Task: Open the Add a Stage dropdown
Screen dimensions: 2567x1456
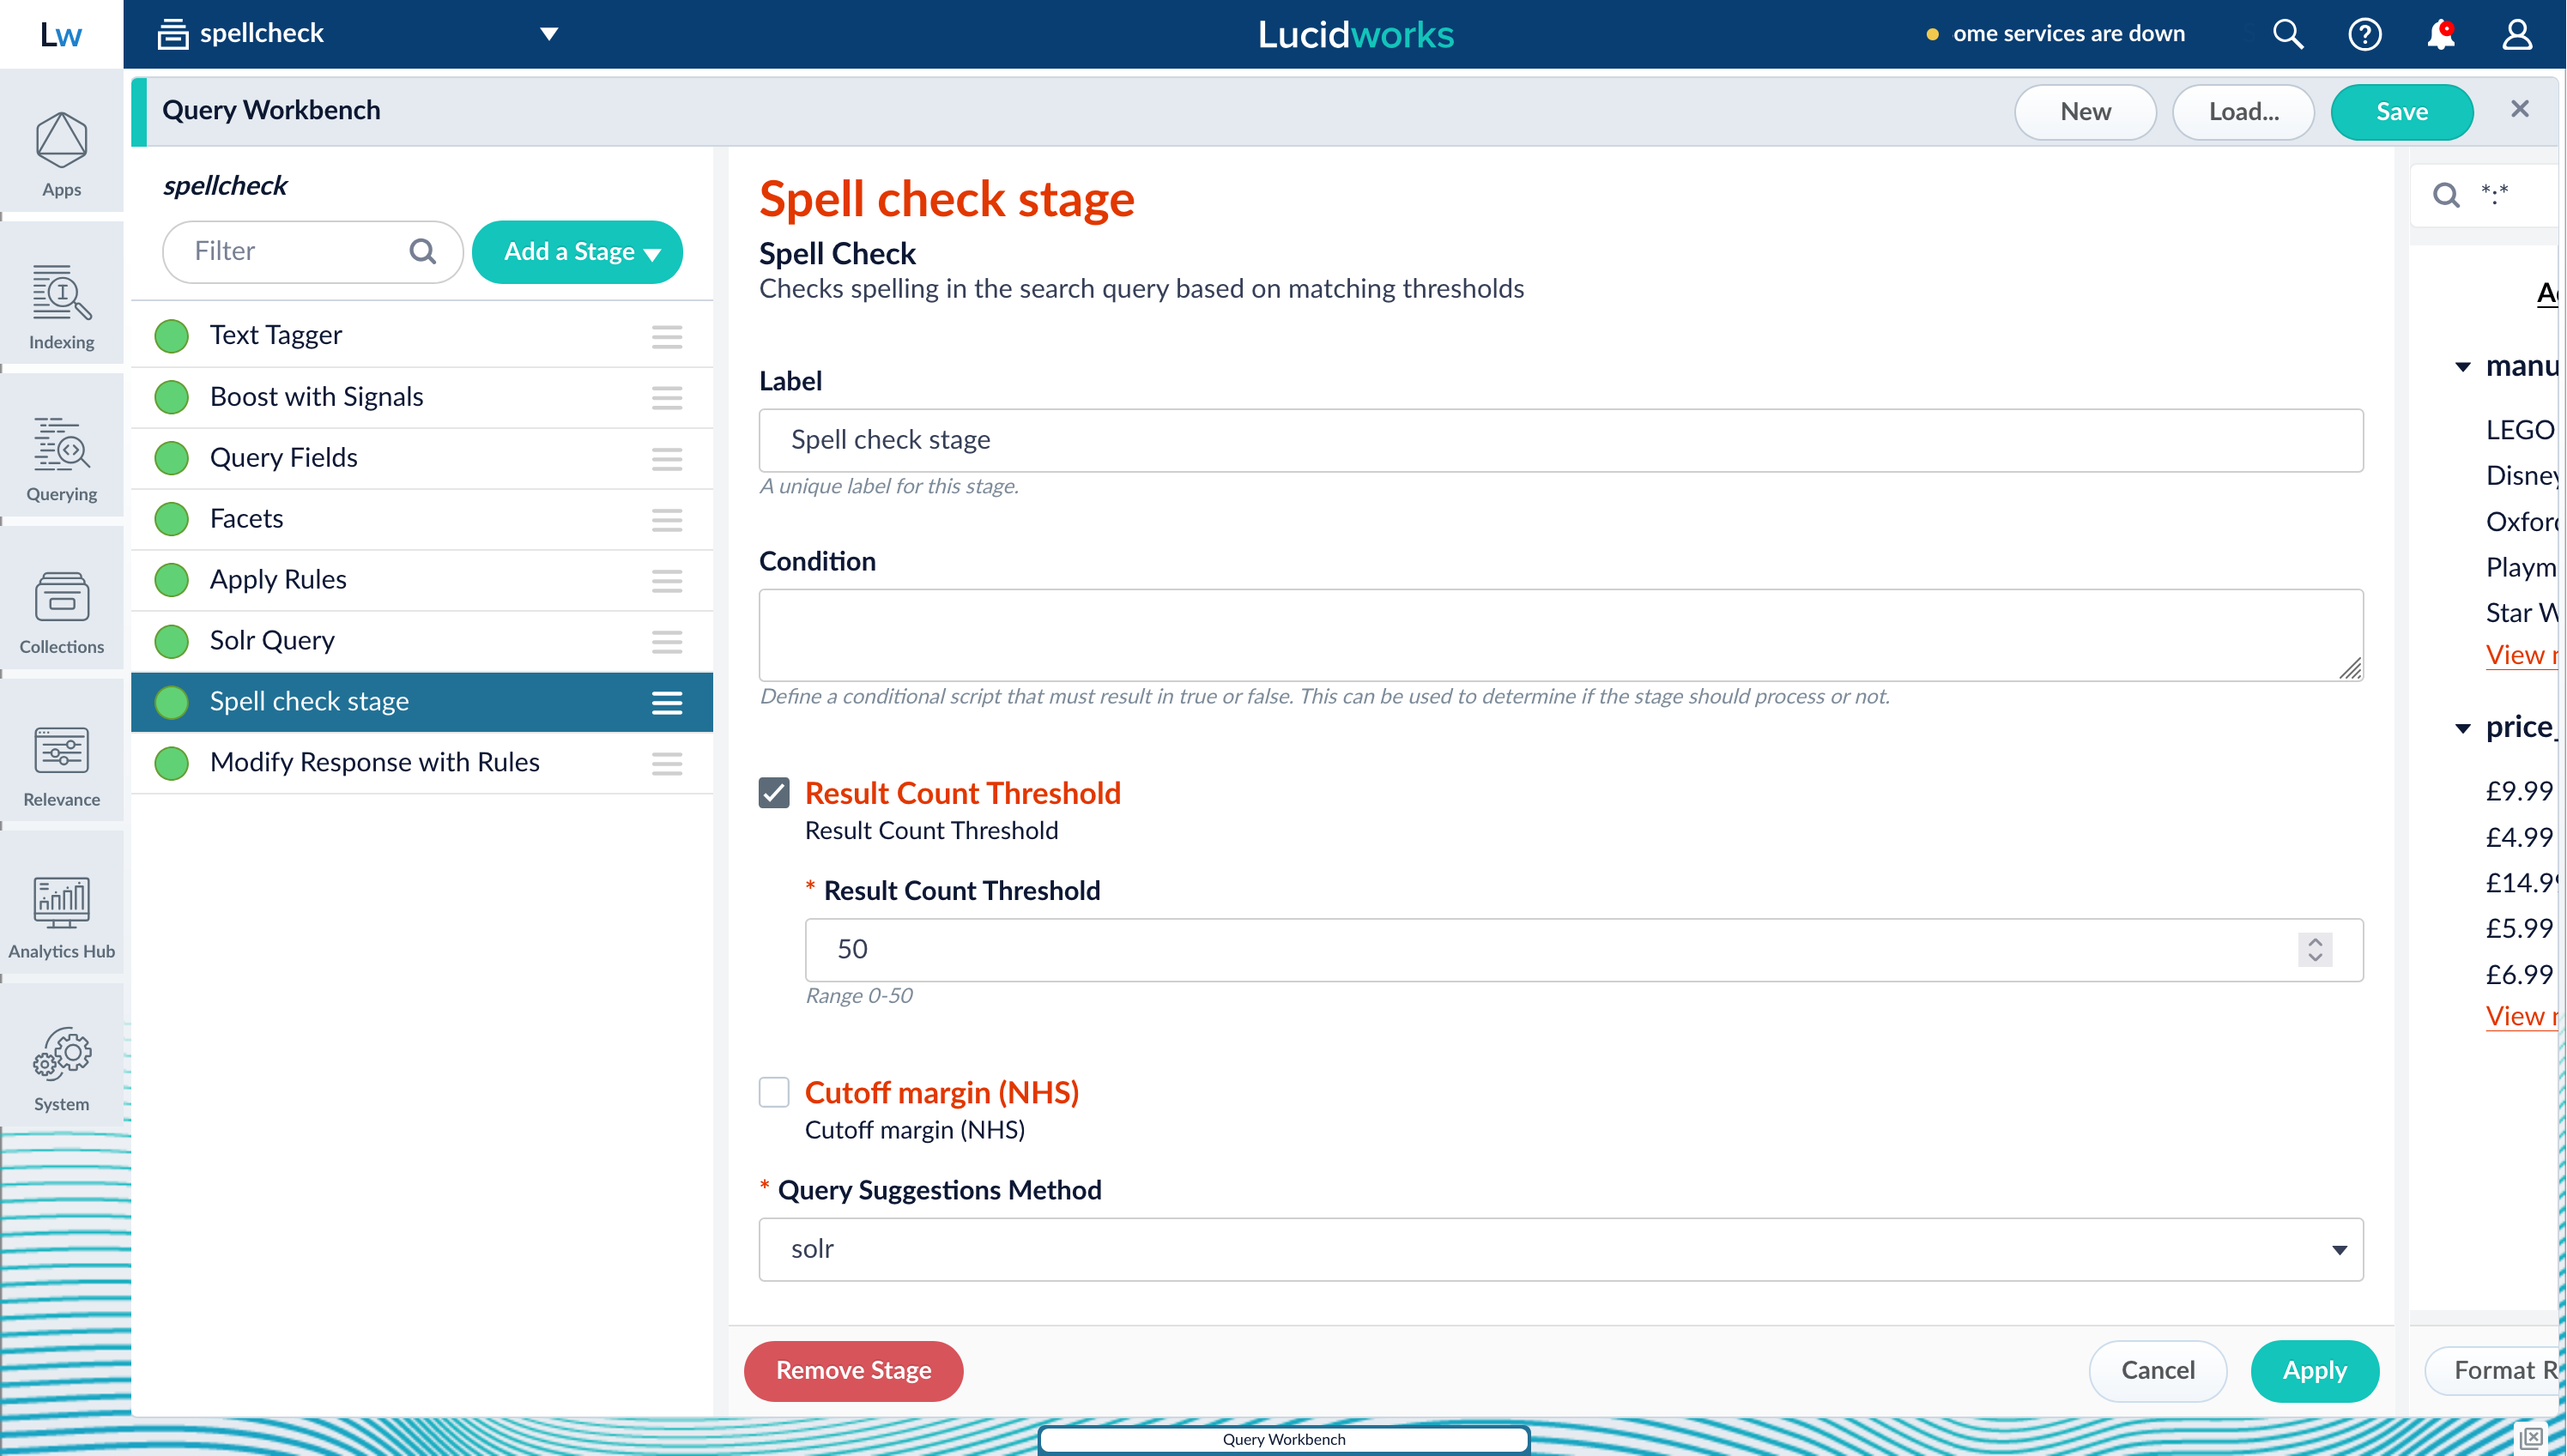Action: point(578,251)
